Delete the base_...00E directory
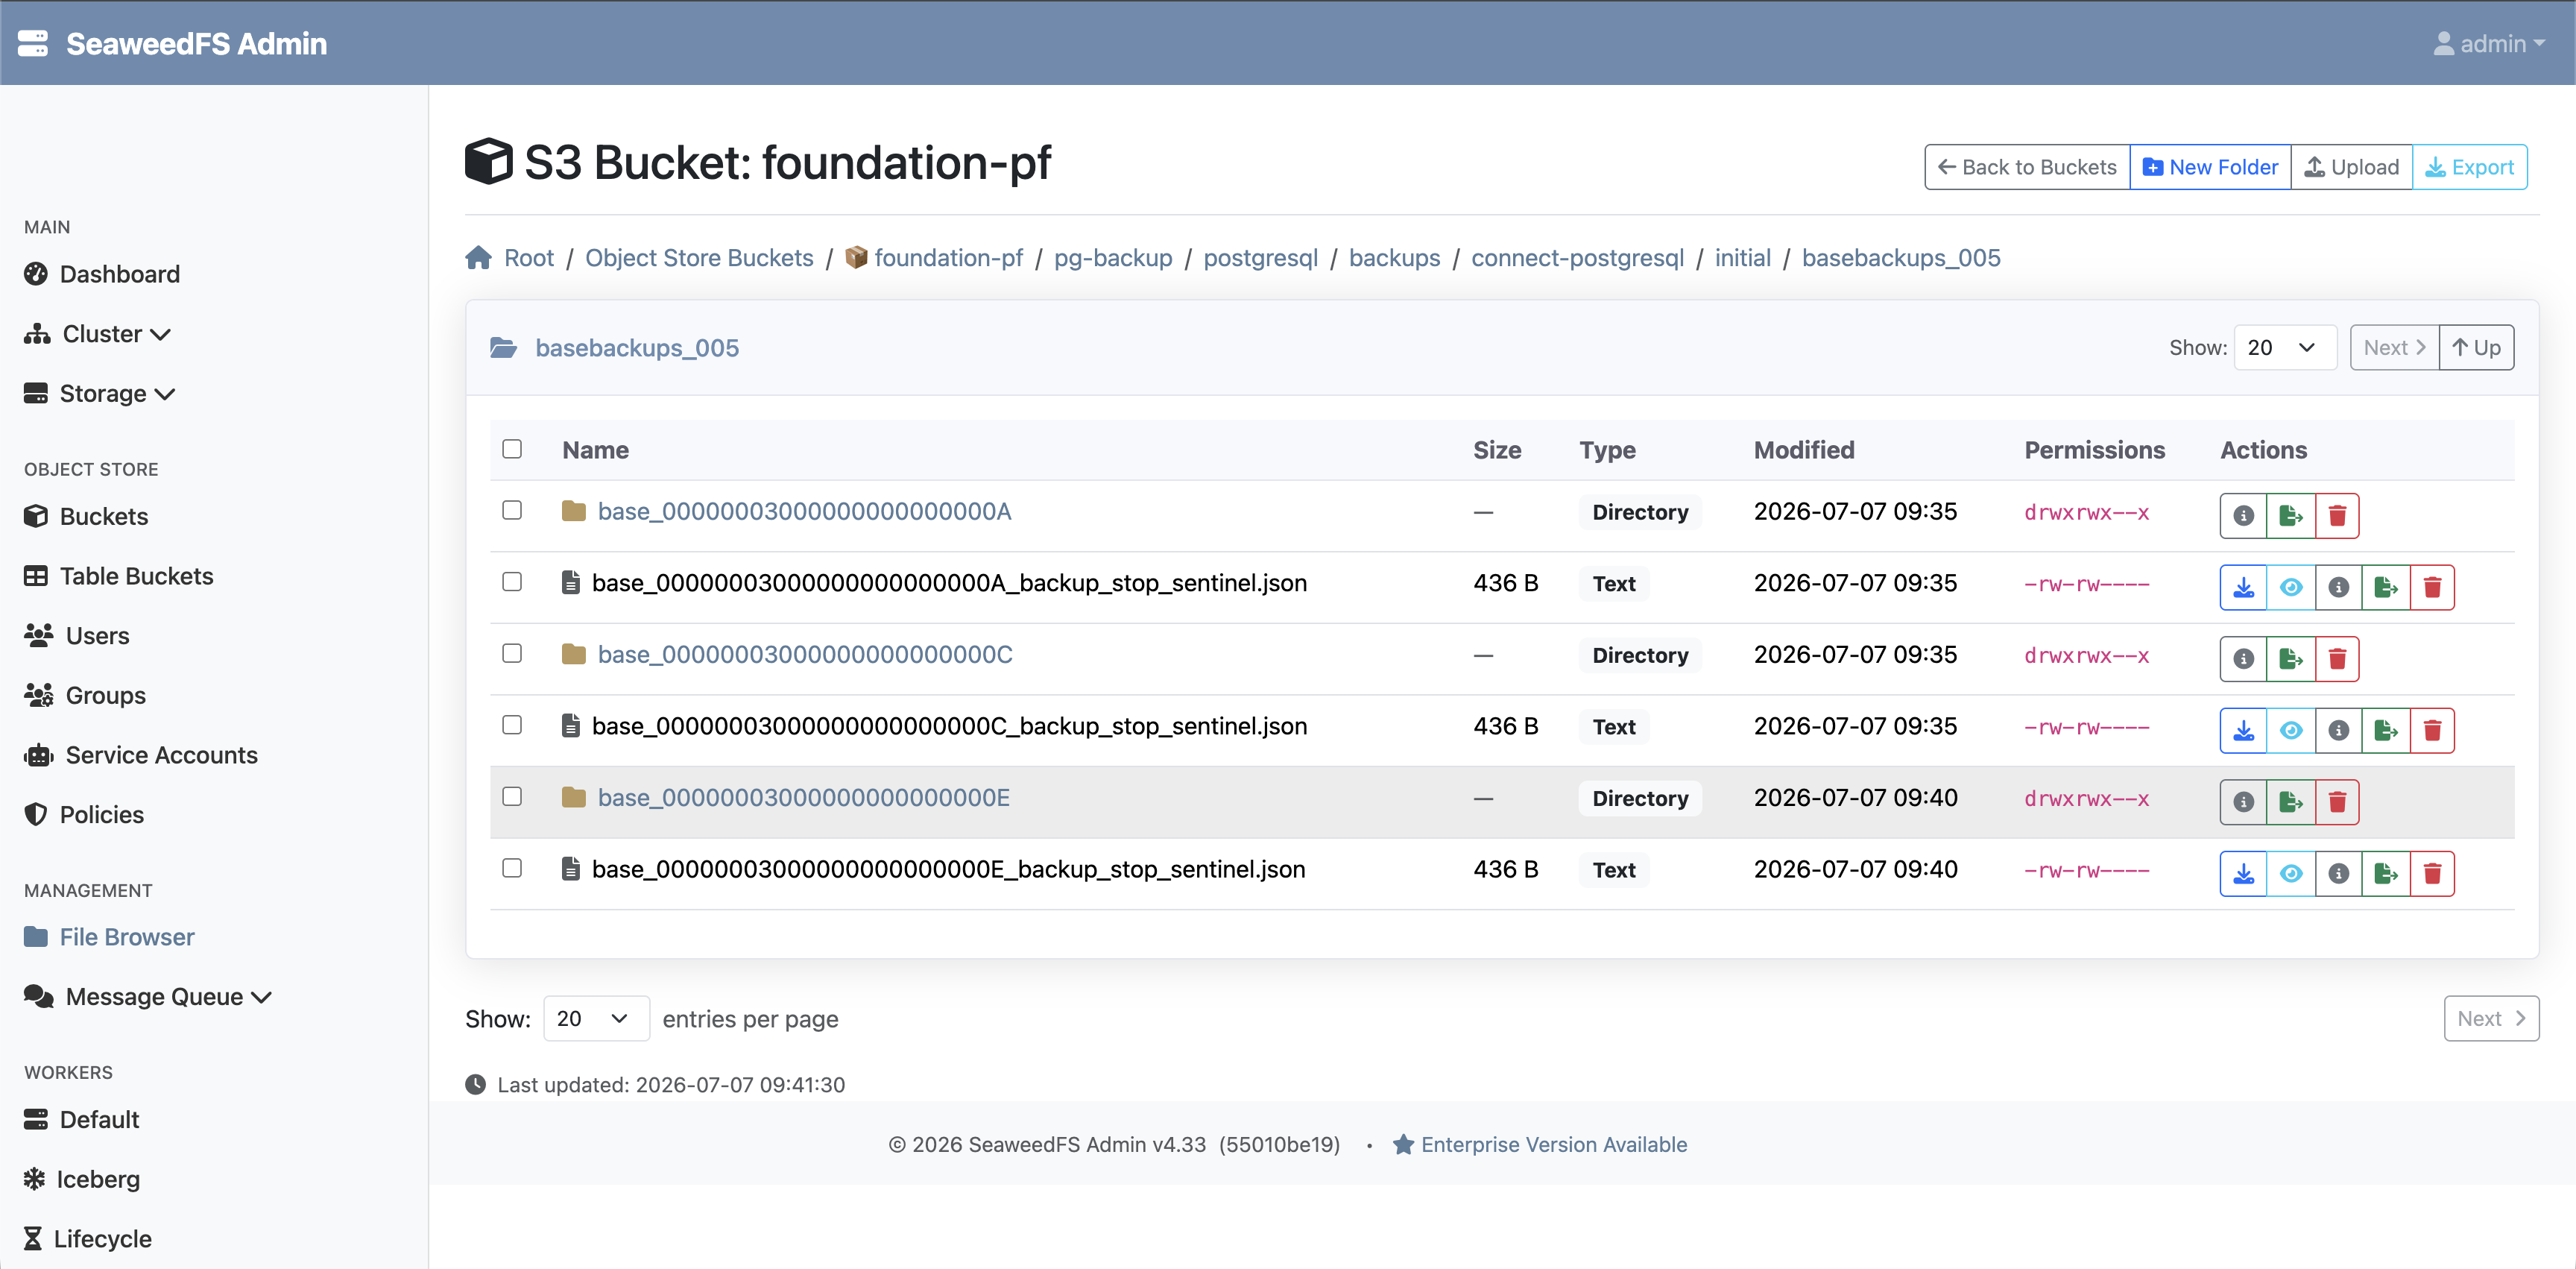The height and width of the screenshot is (1269, 2576). (2337, 802)
